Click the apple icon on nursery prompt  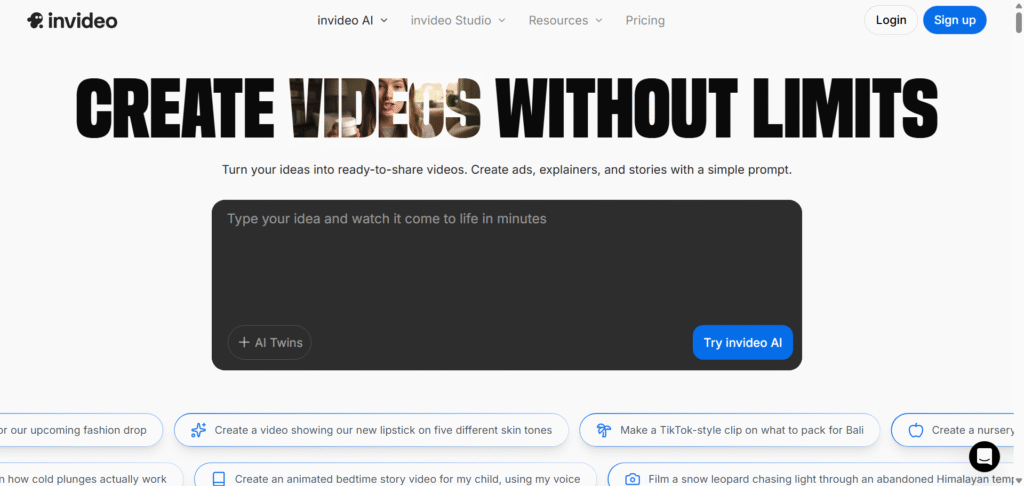pyautogui.click(x=915, y=430)
